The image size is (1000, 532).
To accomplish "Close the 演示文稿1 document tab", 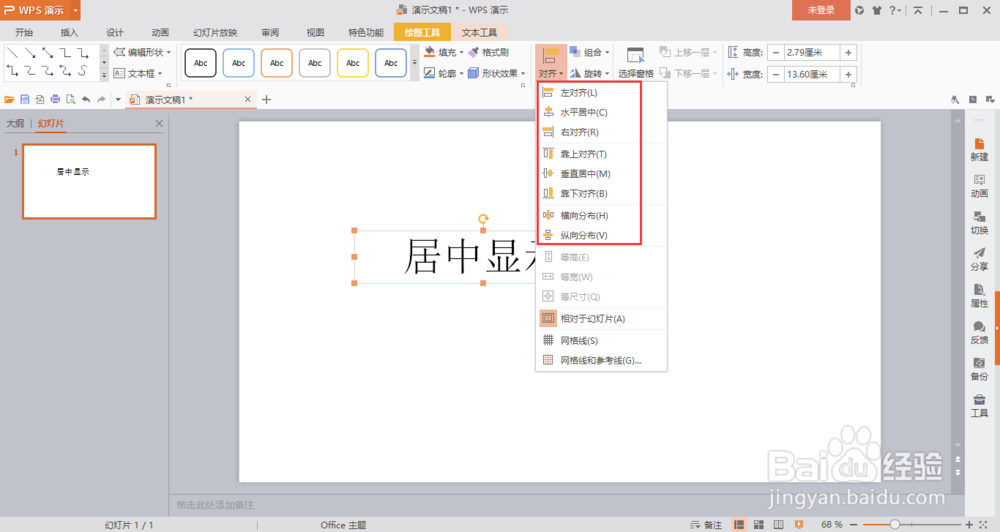I will point(248,100).
